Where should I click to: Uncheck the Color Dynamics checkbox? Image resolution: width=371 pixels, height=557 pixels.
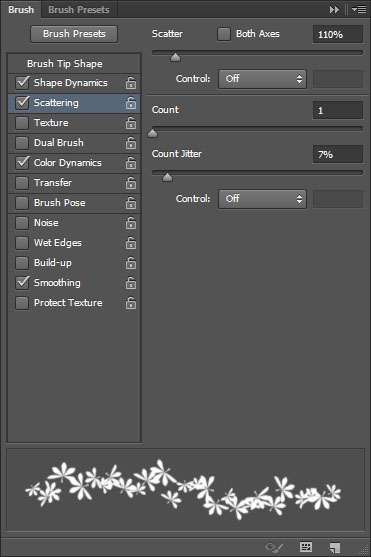(22, 163)
